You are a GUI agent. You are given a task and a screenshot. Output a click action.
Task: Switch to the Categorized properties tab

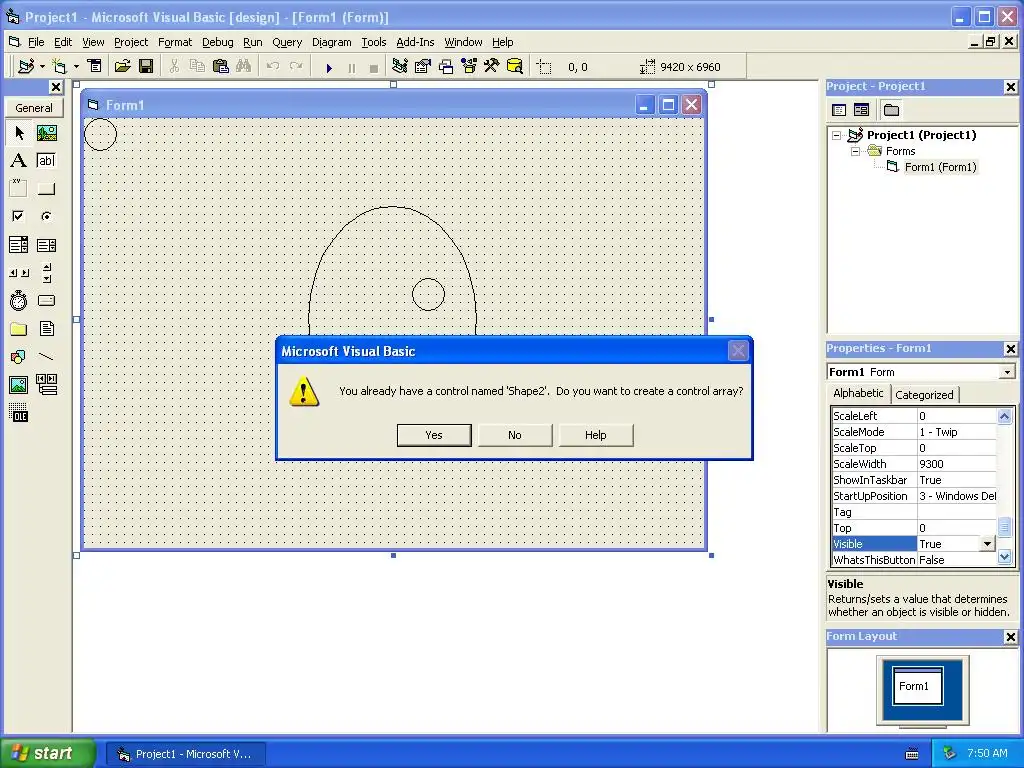(x=924, y=394)
